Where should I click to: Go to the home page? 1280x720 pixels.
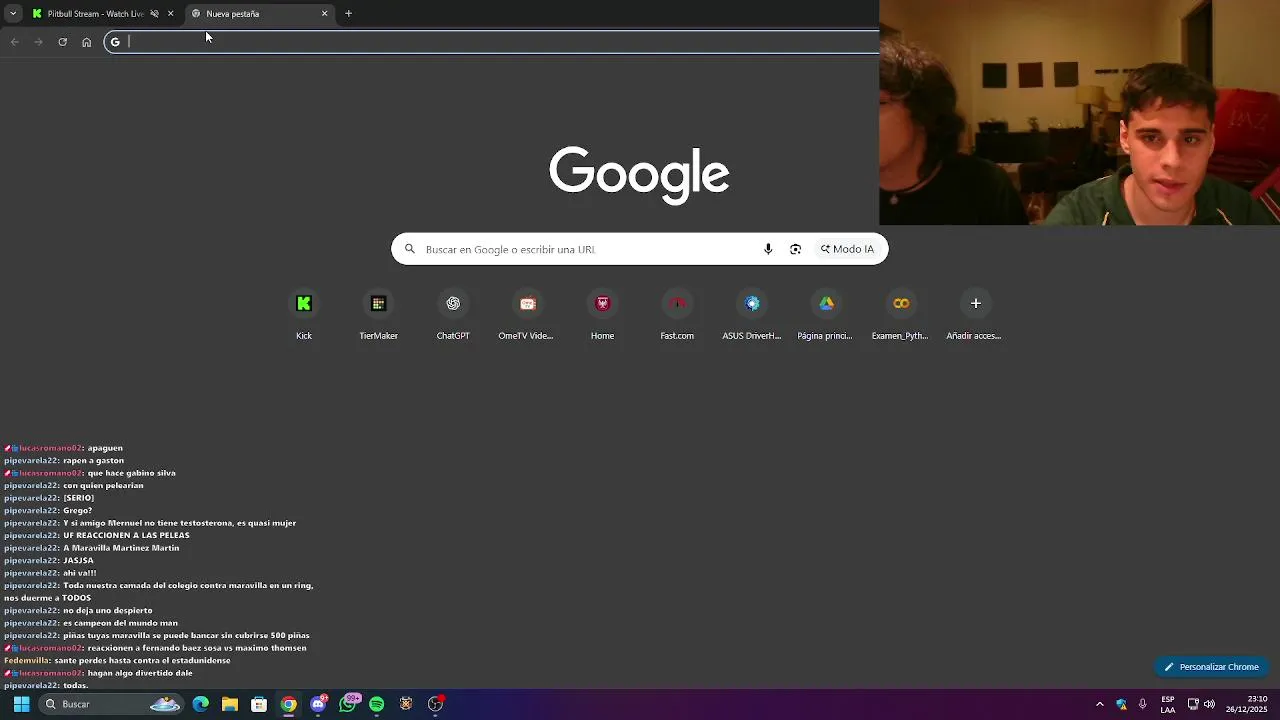pos(86,42)
